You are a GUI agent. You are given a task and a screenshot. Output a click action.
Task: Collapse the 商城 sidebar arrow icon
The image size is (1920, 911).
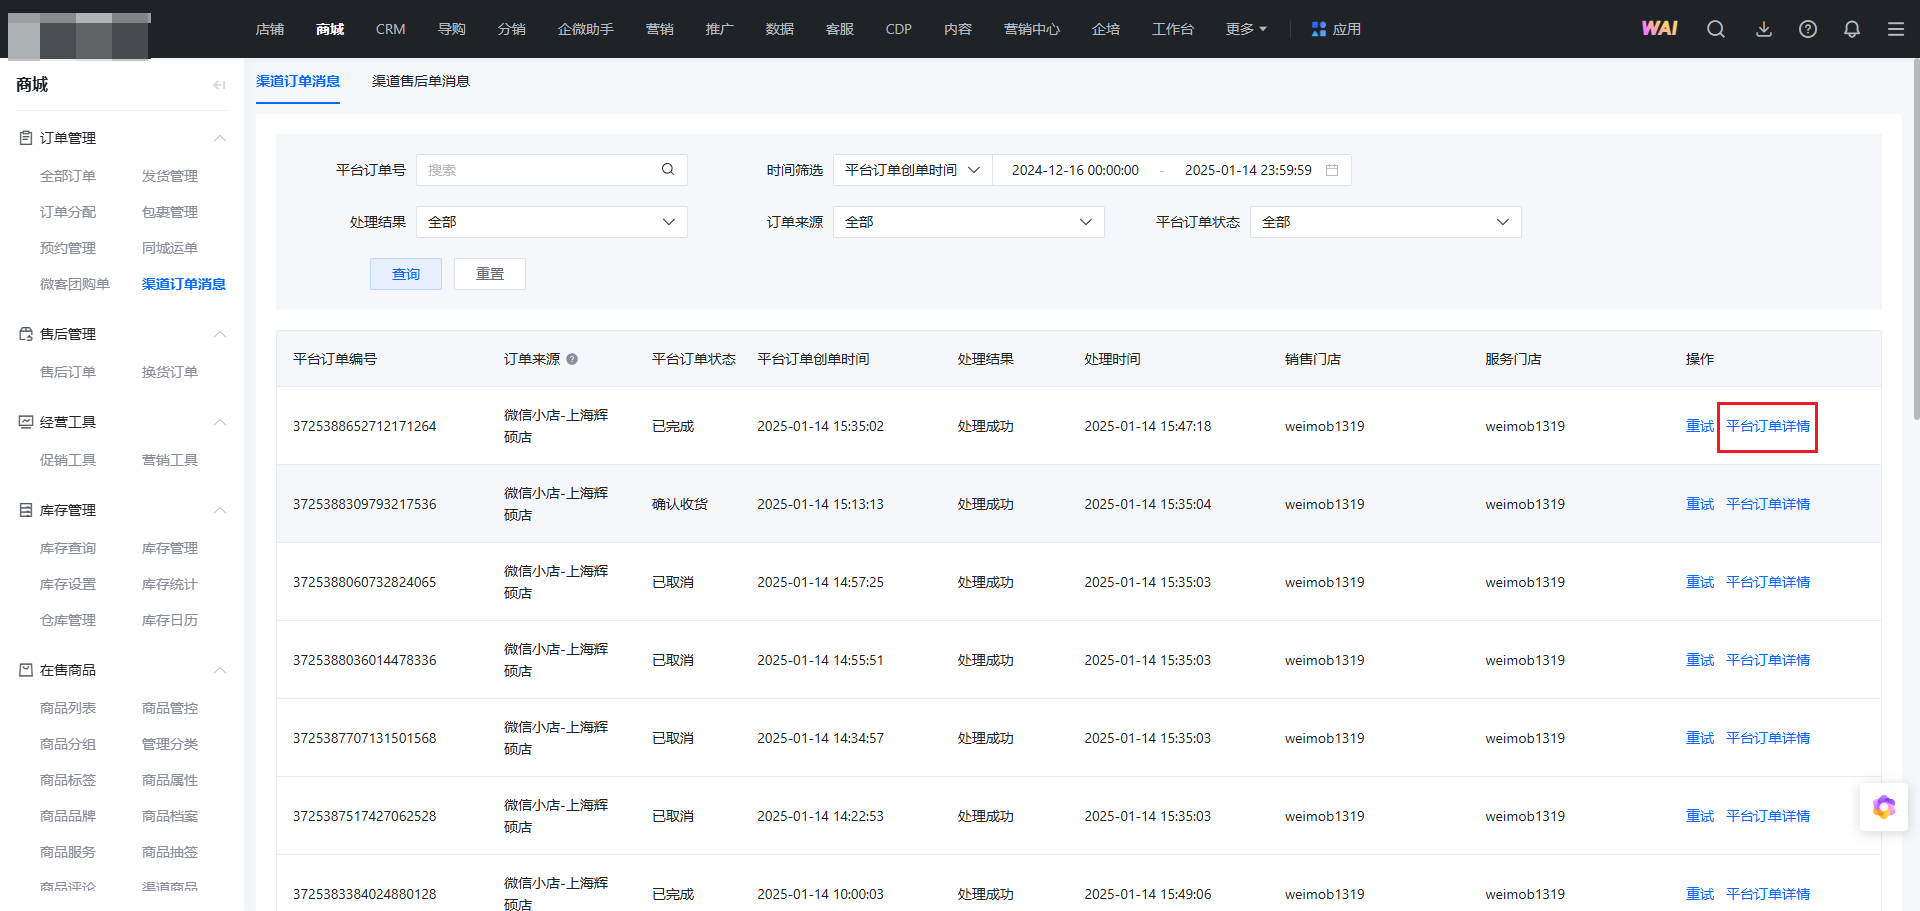[x=219, y=85]
